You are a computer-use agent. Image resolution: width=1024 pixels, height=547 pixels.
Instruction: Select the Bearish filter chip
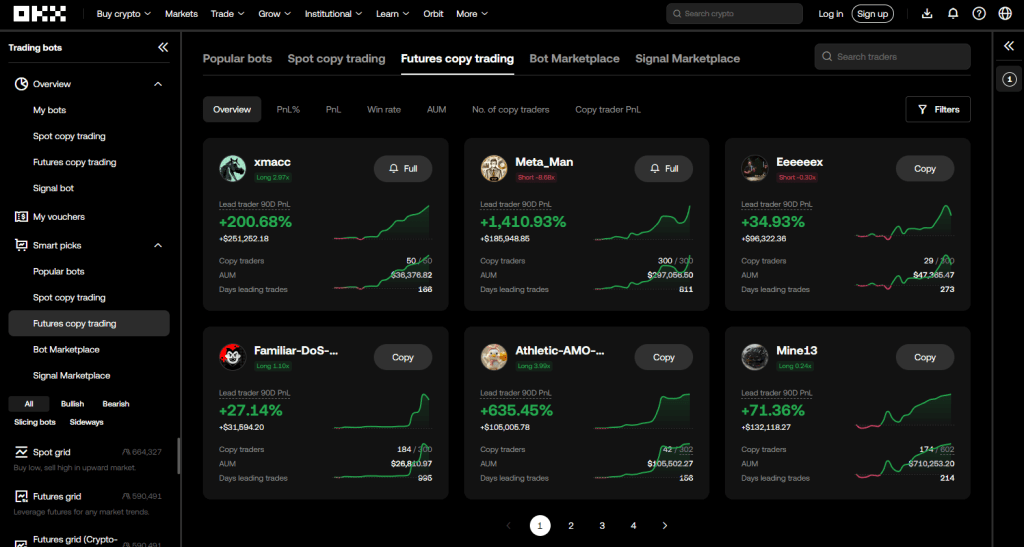coord(116,404)
